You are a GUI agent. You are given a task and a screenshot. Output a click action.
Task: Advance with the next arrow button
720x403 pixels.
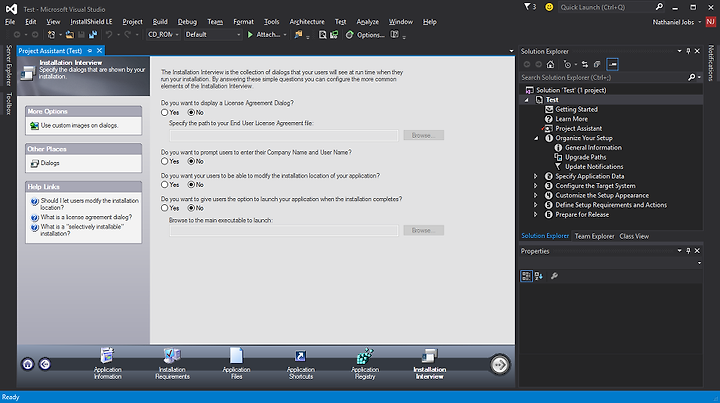click(x=499, y=364)
